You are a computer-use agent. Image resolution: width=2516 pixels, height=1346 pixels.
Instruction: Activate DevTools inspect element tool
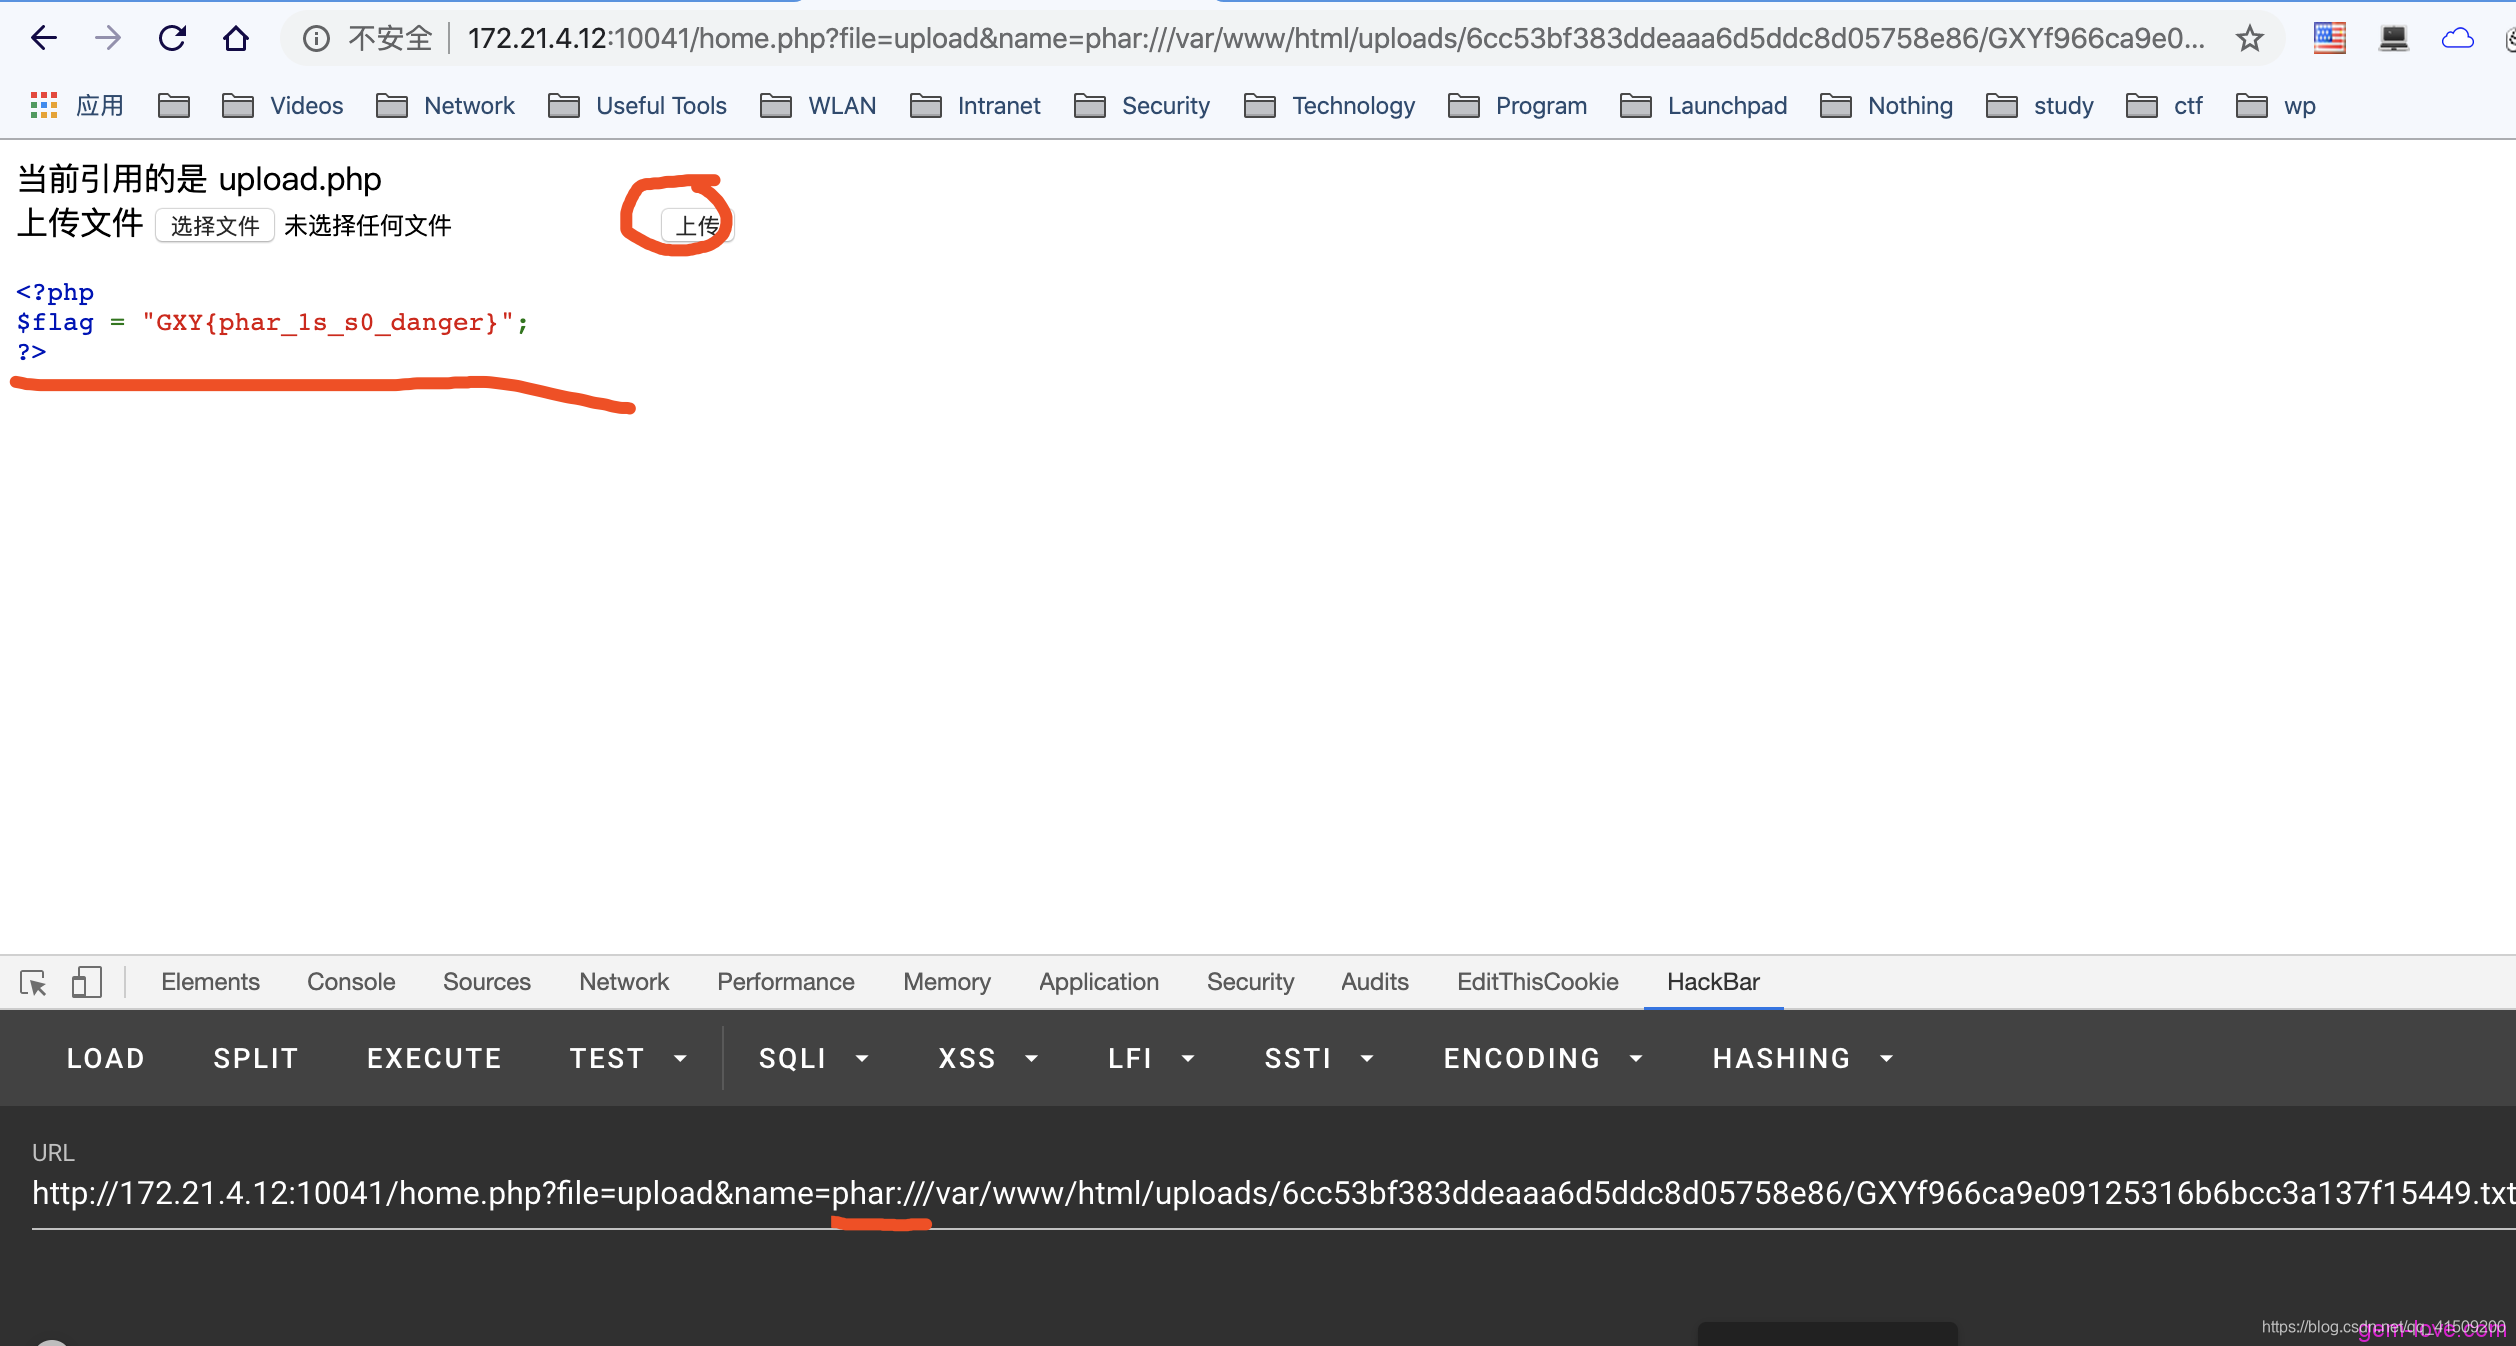coord(33,982)
